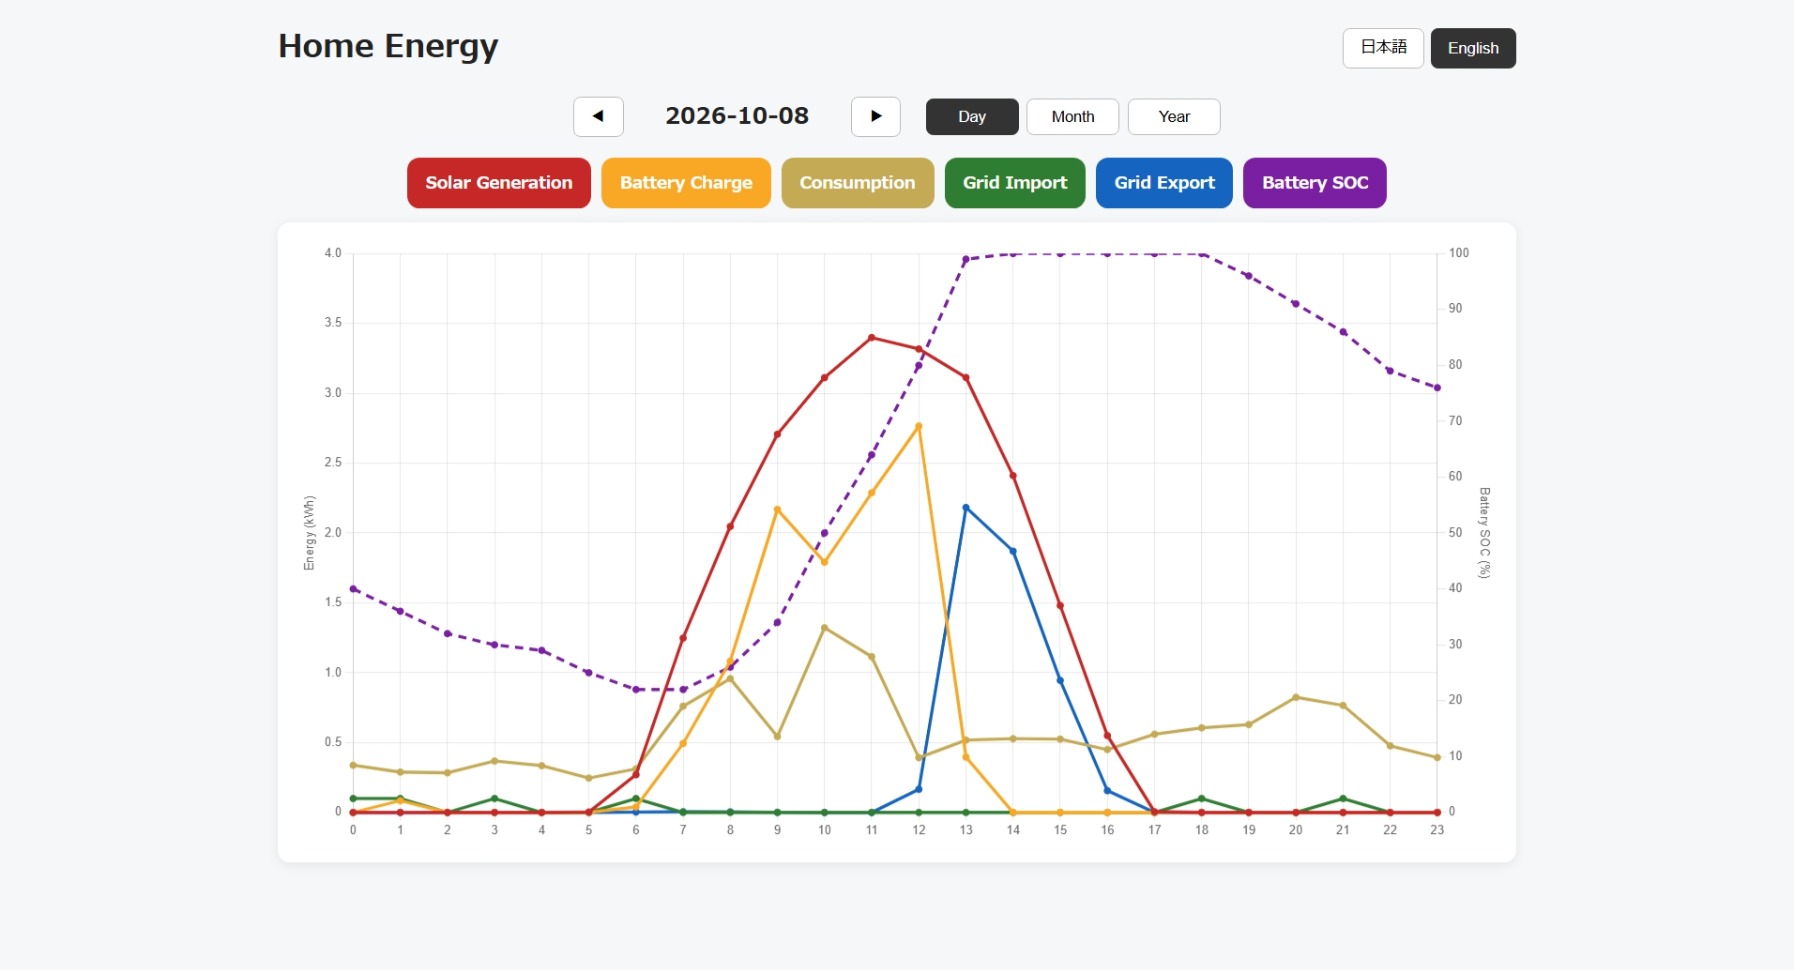The height and width of the screenshot is (970, 1794).
Task: Toggle Grid Export series
Action: click(x=1164, y=183)
